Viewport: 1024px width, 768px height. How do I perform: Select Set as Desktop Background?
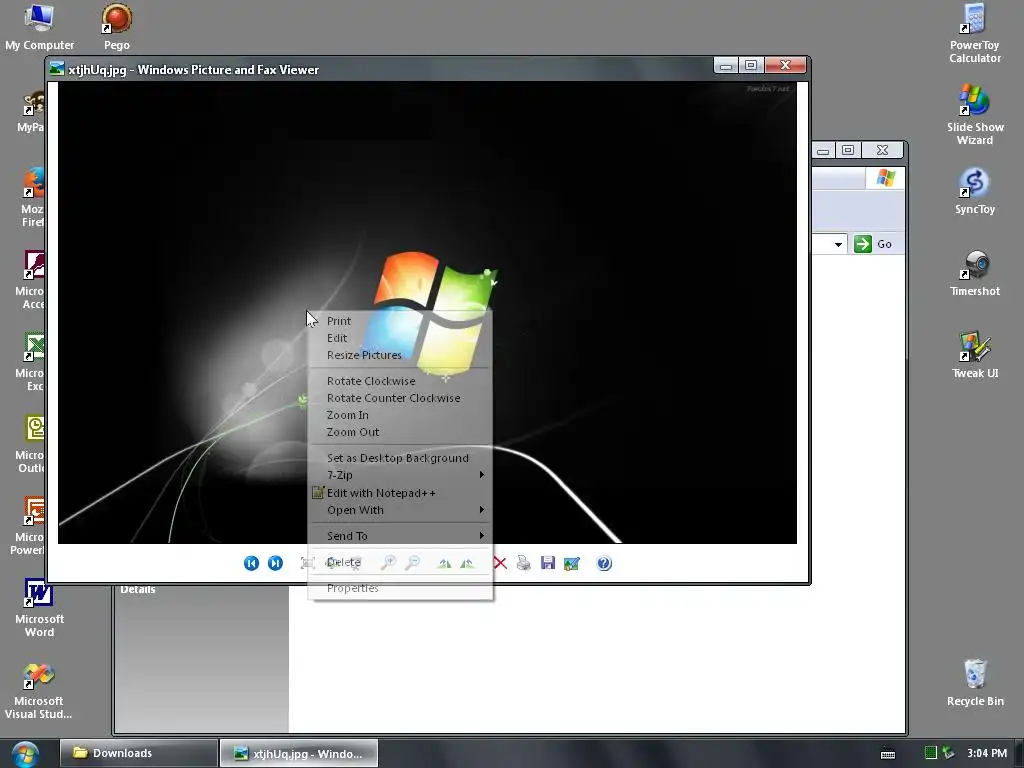(400, 458)
